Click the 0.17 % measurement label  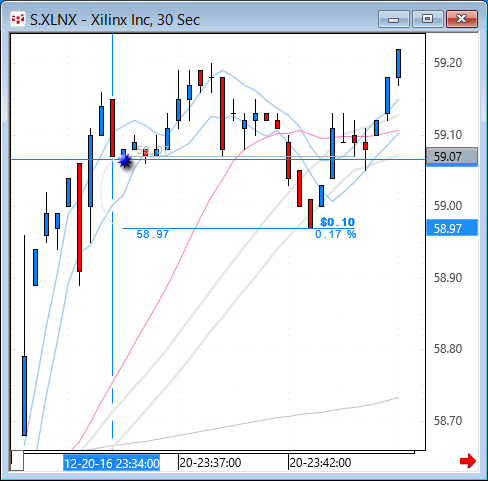335,234
